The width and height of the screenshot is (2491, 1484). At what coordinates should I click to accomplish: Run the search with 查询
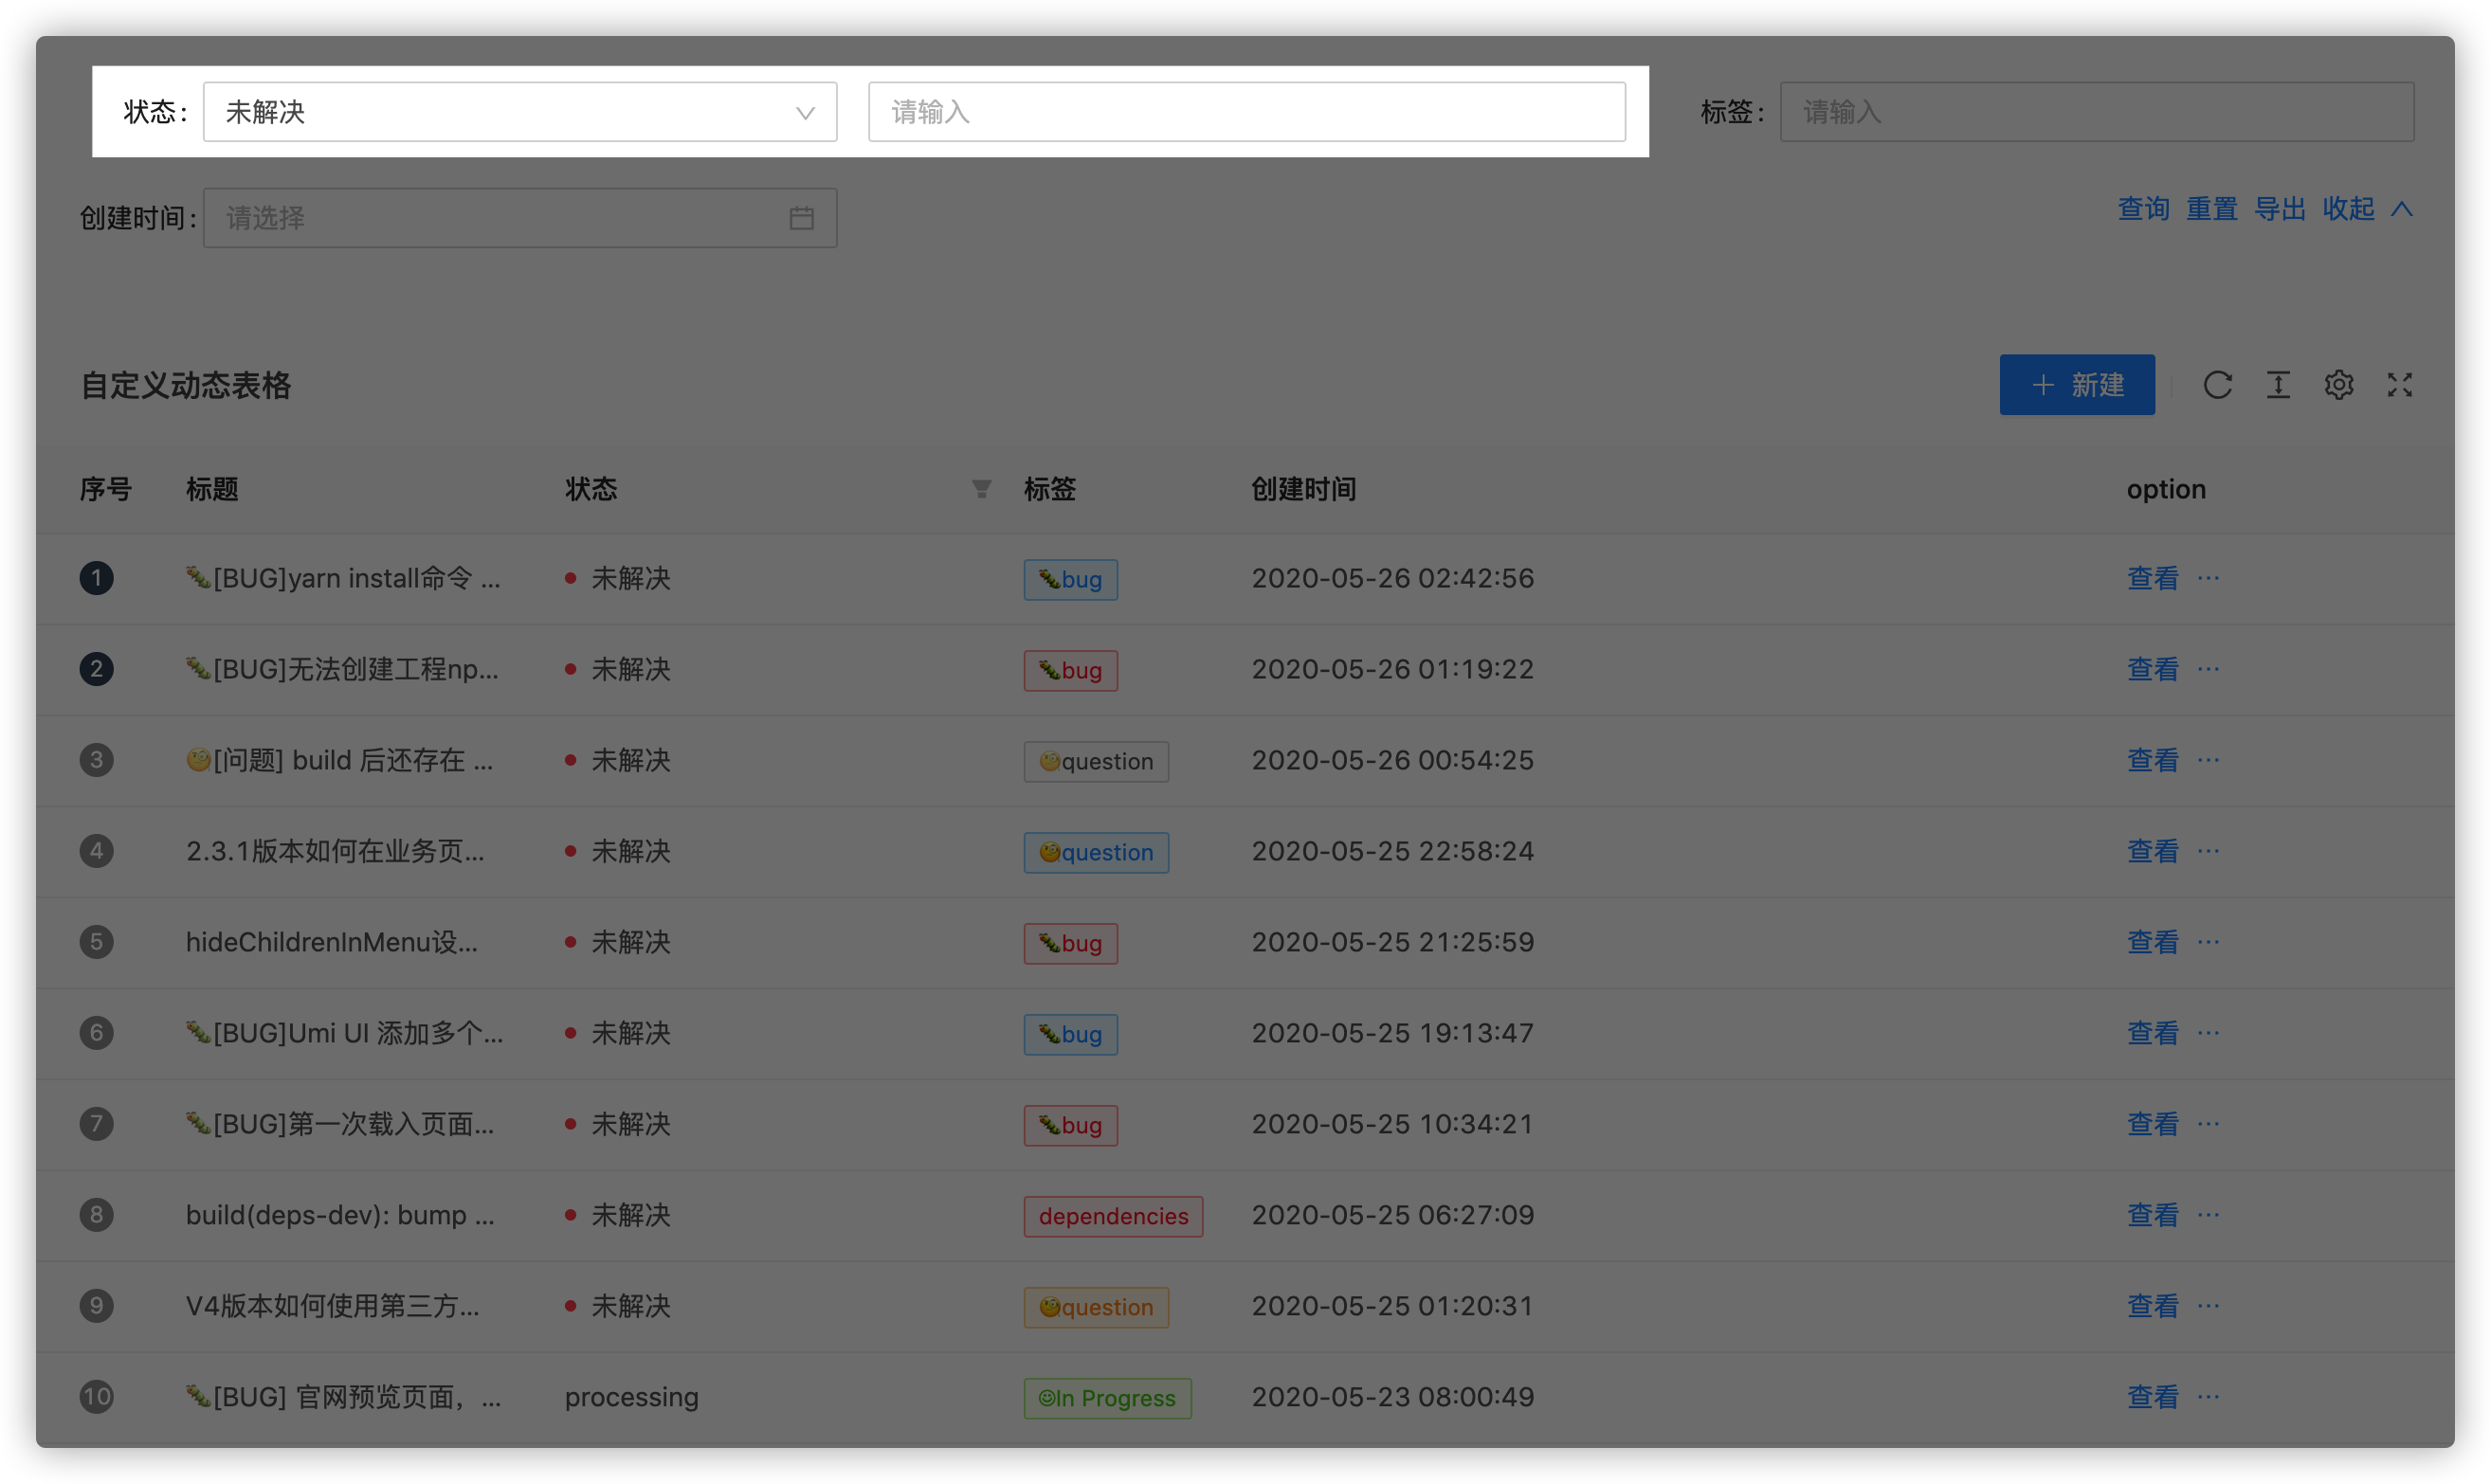pos(2142,208)
